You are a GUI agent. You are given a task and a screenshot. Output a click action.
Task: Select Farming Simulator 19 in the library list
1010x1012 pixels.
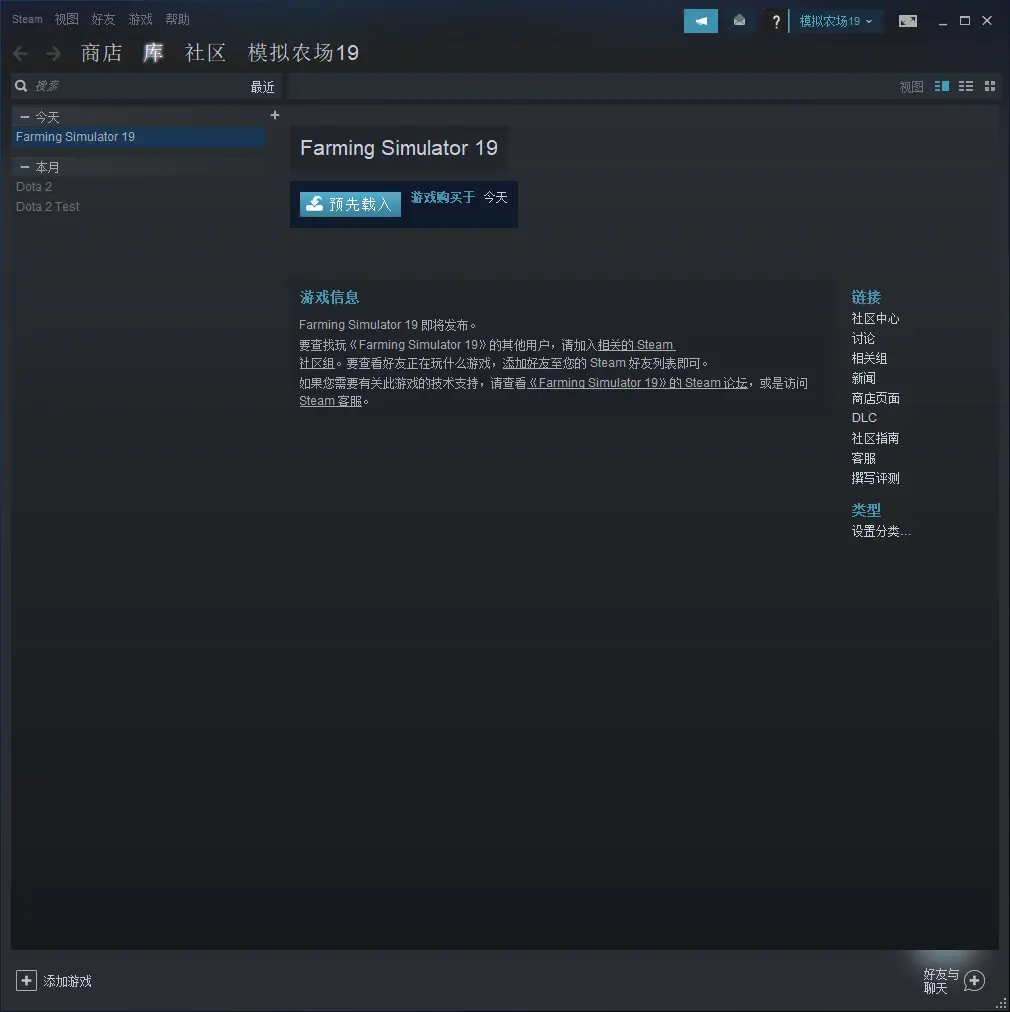pyautogui.click(x=138, y=137)
